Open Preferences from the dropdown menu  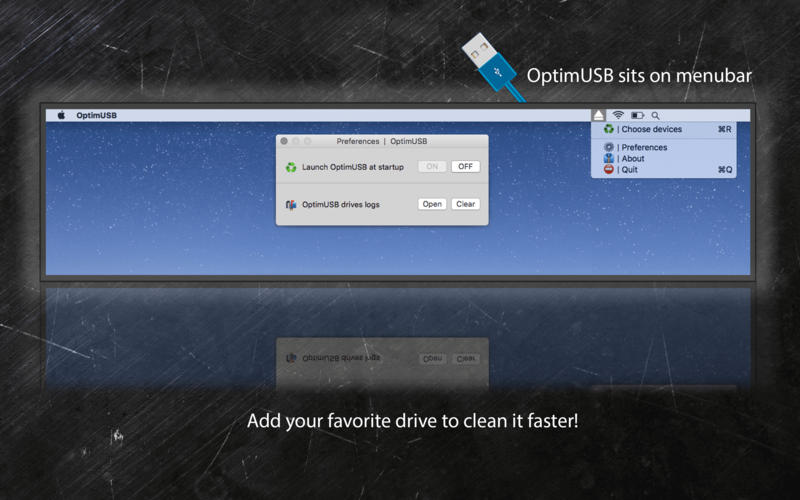click(663, 147)
